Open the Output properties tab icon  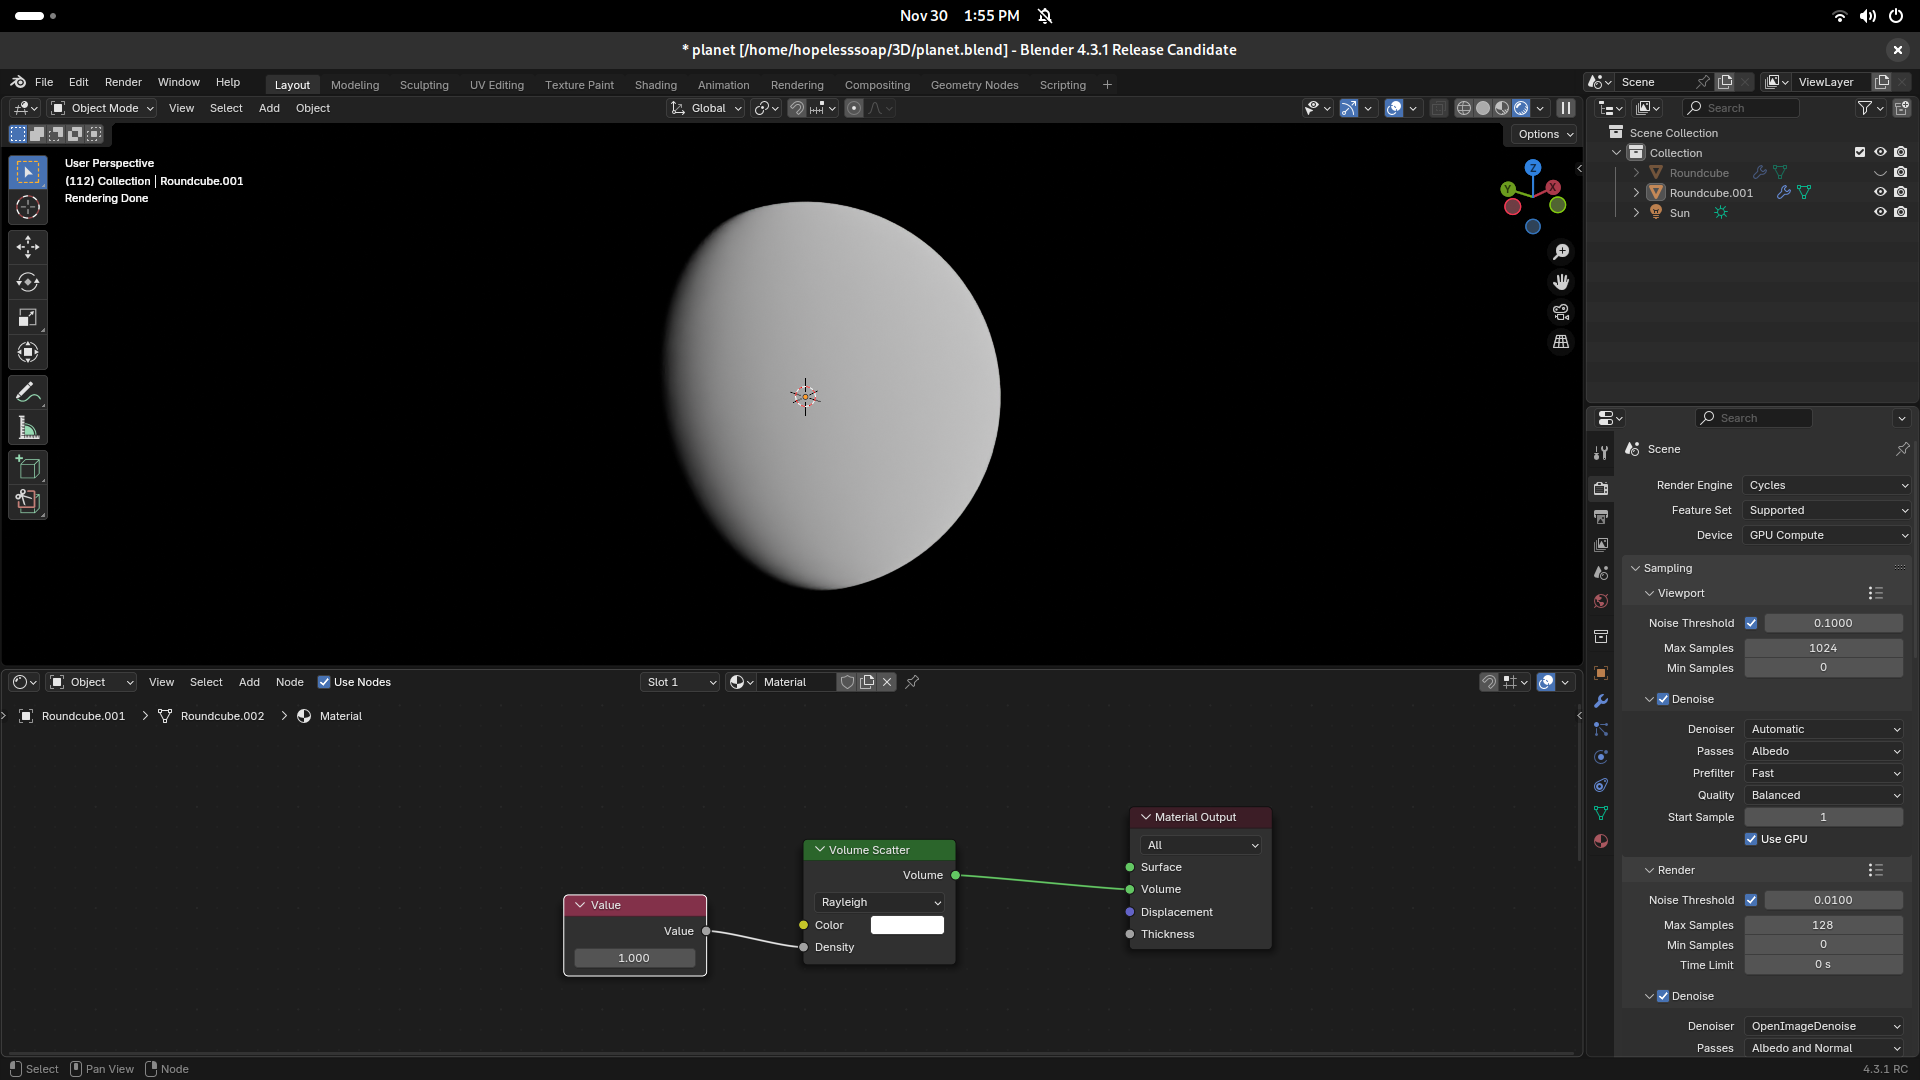[x=1601, y=517]
